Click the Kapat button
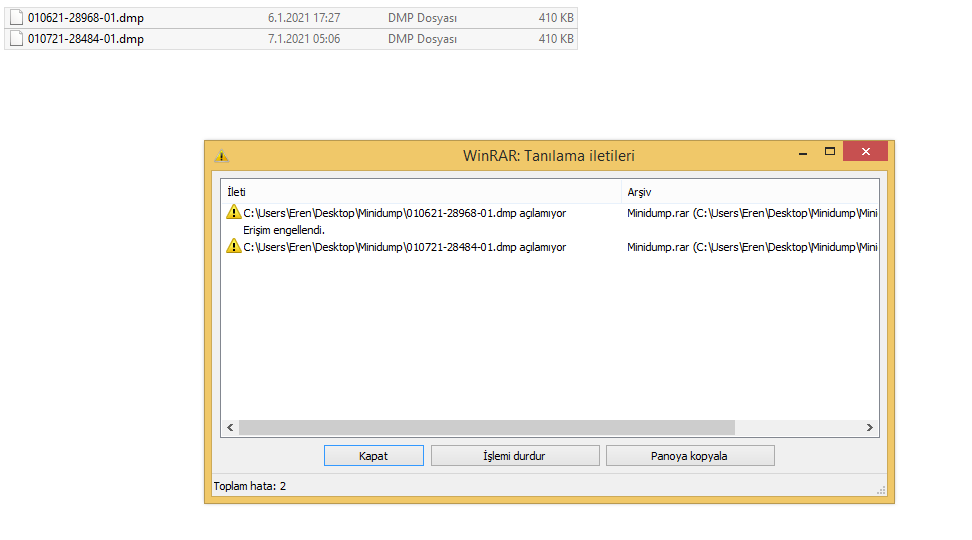The width and height of the screenshot is (972, 540). coord(374,456)
